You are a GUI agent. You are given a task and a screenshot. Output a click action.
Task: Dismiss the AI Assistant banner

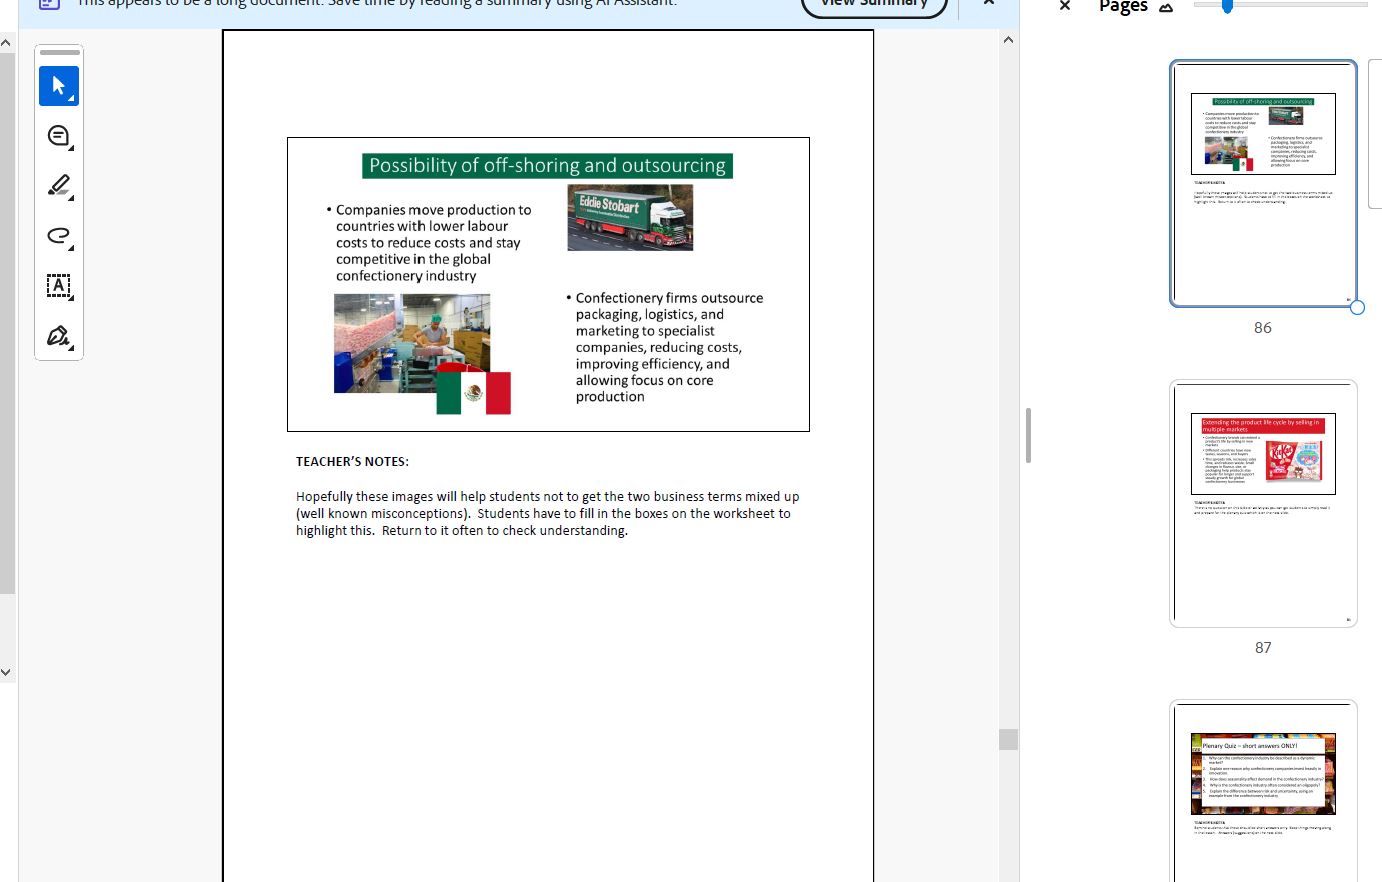point(988,2)
